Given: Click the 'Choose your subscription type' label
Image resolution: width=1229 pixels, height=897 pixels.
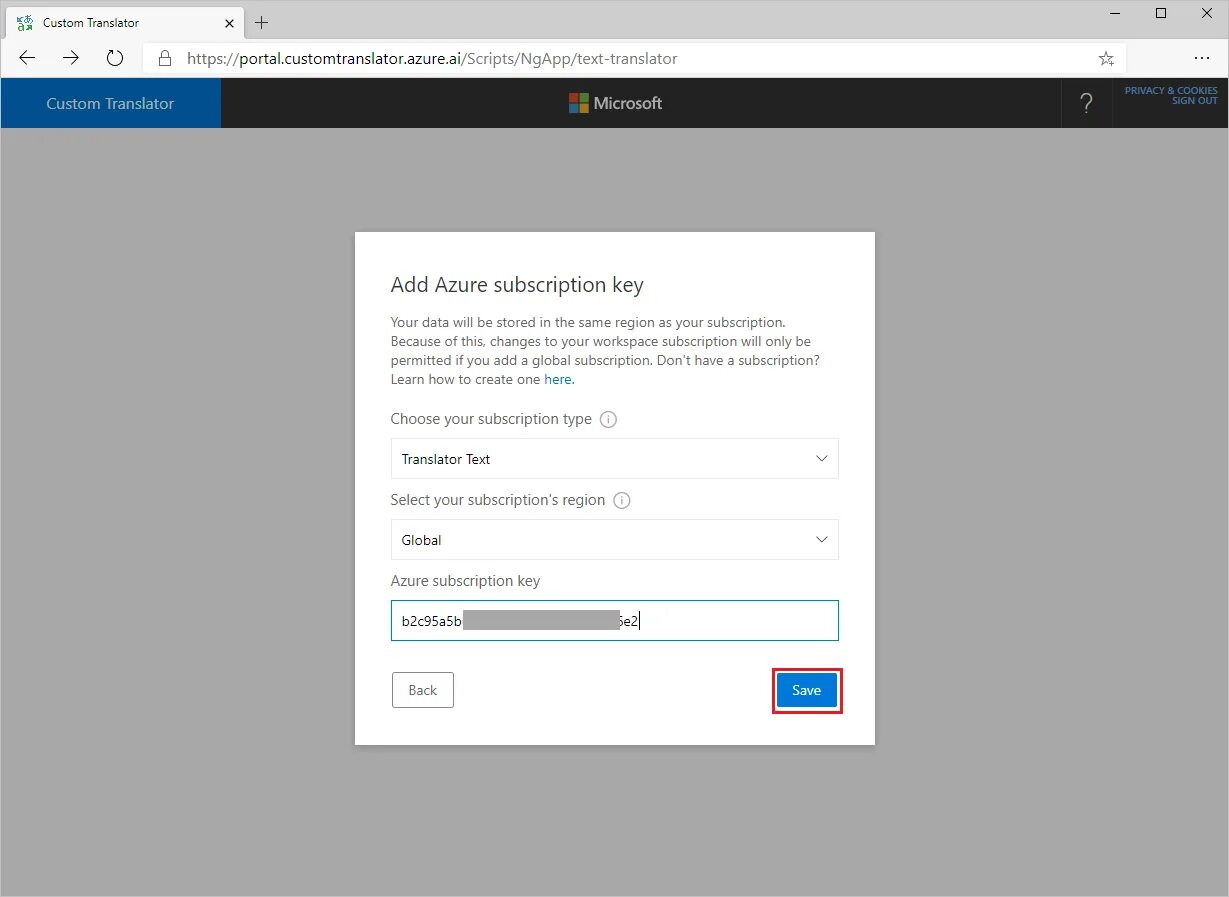Looking at the screenshot, I should [491, 419].
